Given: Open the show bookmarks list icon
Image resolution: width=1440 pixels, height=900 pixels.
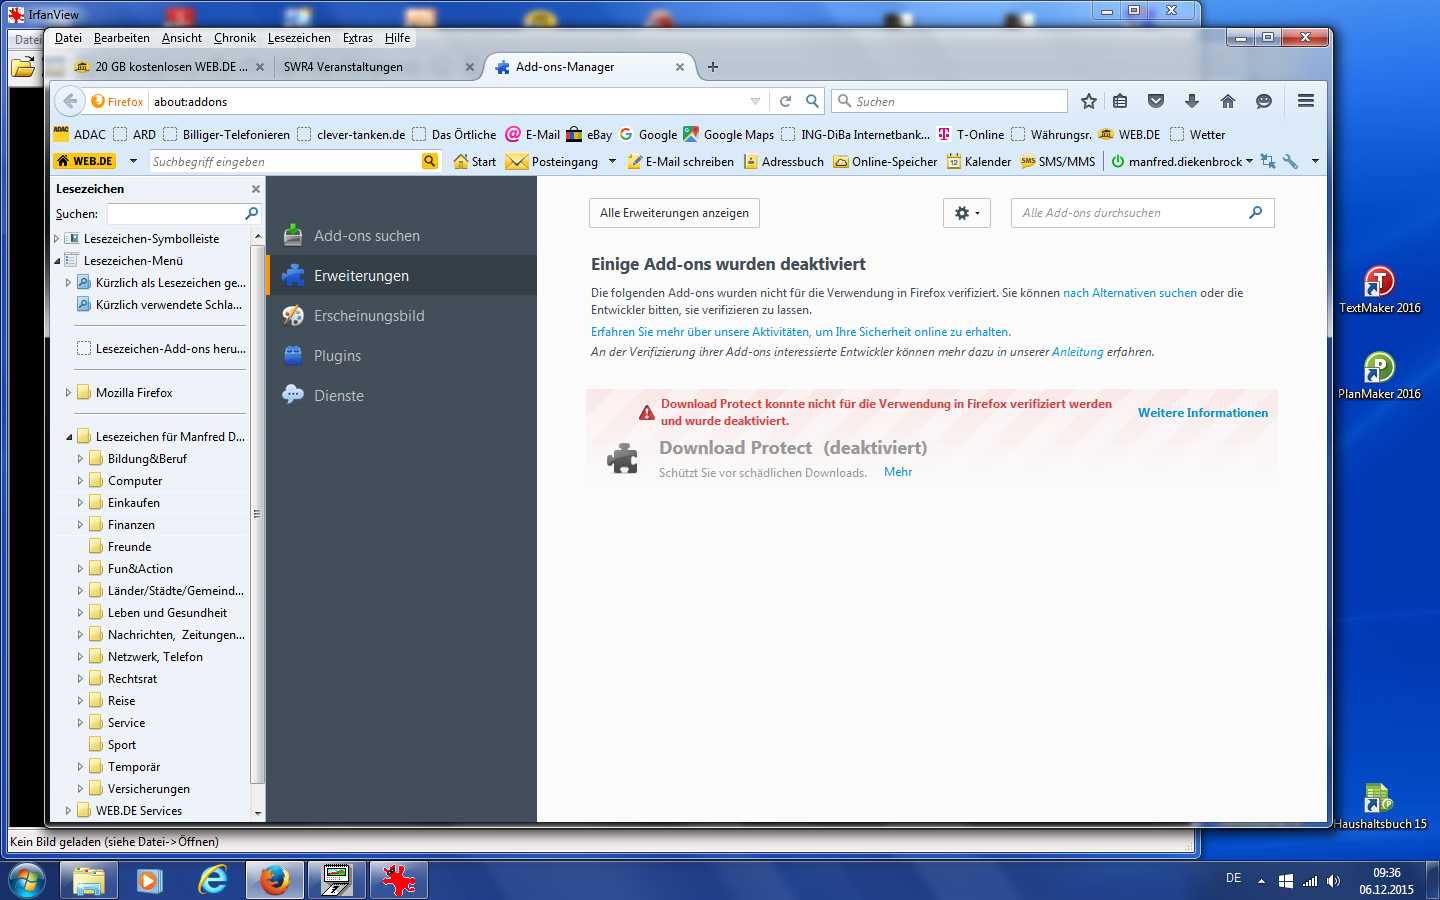Looking at the screenshot, I should pyautogui.click(x=1120, y=101).
